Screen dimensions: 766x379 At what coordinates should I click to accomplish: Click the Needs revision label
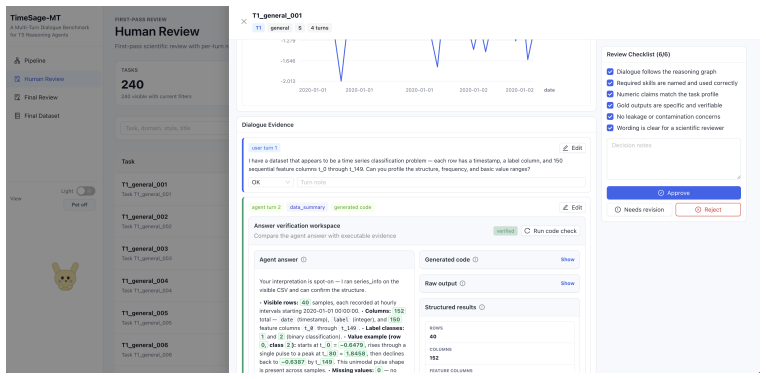click(x=644, y=210)
